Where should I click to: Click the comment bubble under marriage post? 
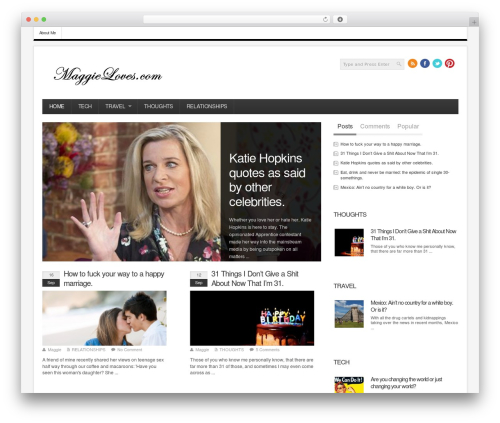coord(113,350)
